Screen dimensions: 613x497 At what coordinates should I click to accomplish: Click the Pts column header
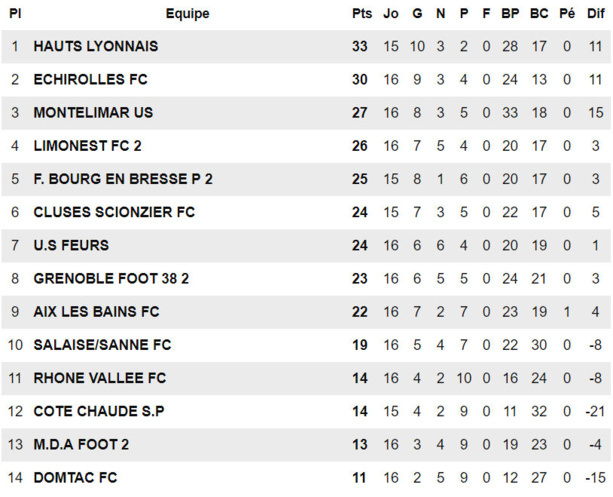point(361,13)
